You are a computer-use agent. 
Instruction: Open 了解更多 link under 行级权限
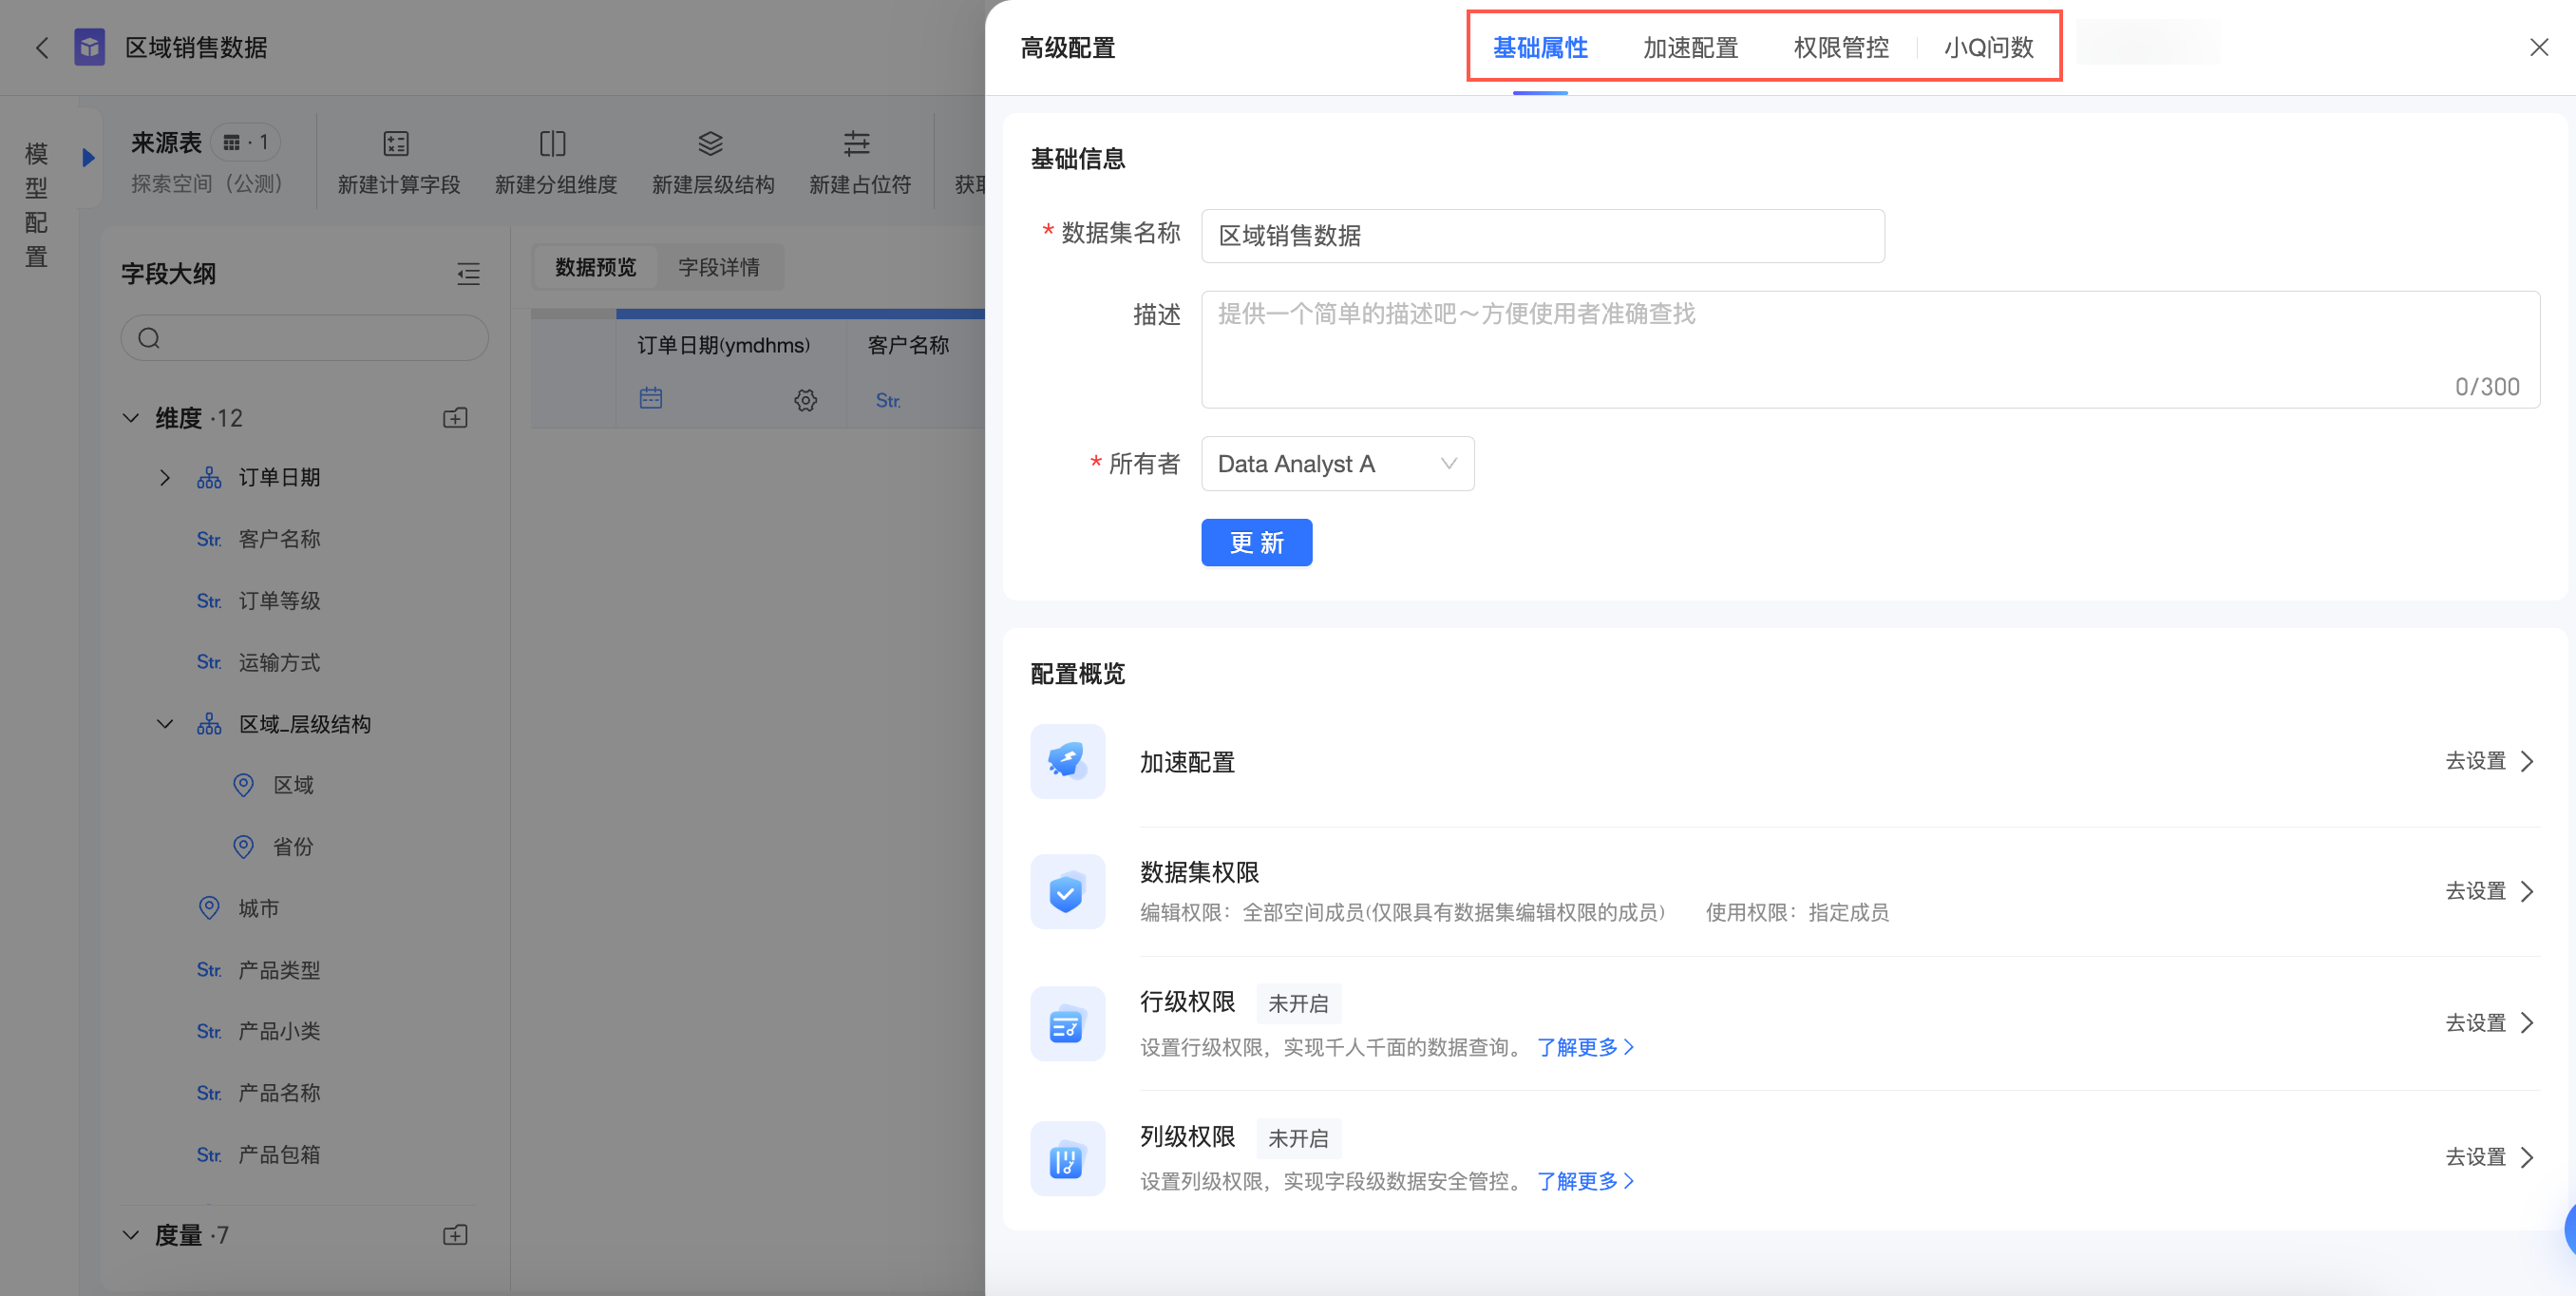[x=1585, y=1046]
